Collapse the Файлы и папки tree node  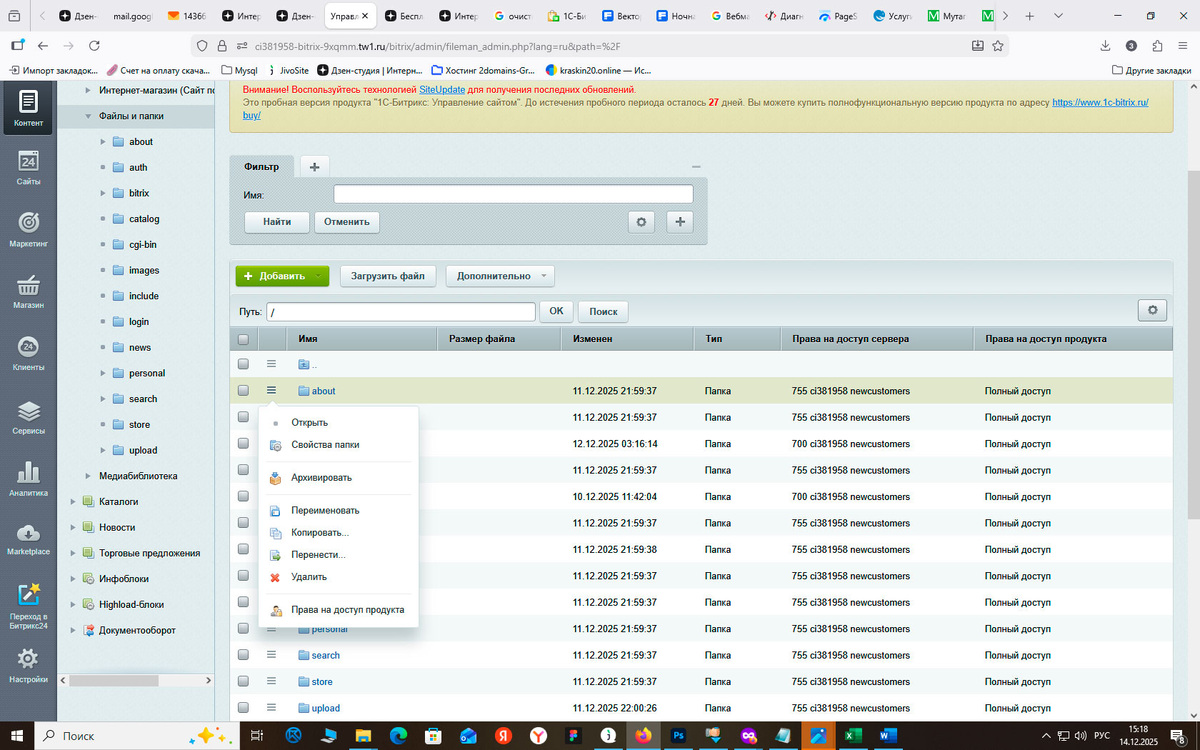coord(88,116)
